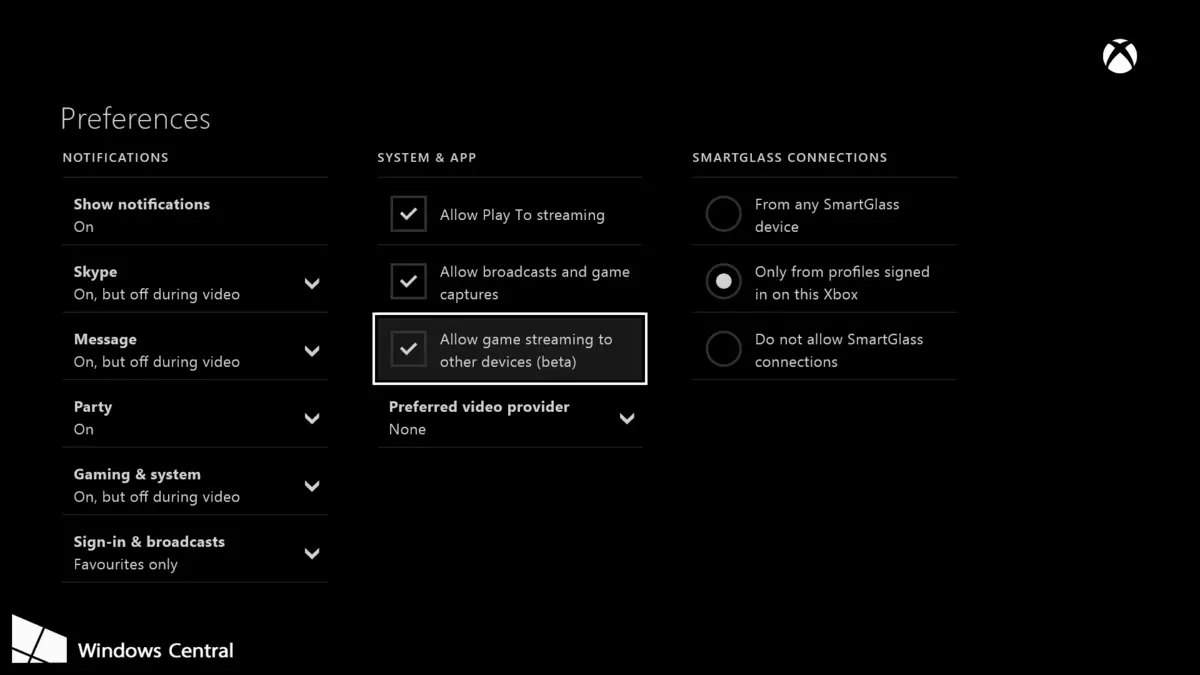
Task: Uncheck Allow broadcasts and game captures
Action: (x=408, y=282)
